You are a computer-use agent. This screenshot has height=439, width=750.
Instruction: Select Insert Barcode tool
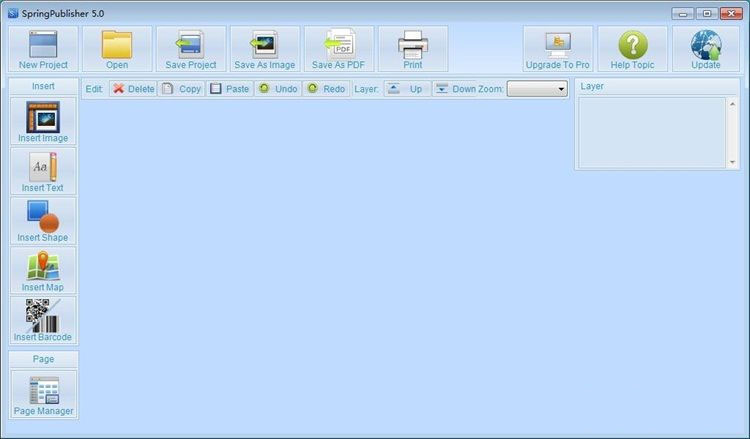[43, 320]
